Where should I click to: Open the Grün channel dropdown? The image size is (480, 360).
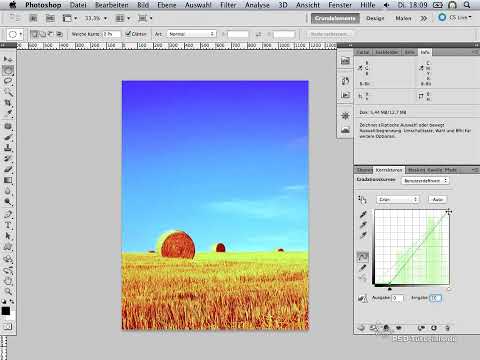(x=397, y=199)
